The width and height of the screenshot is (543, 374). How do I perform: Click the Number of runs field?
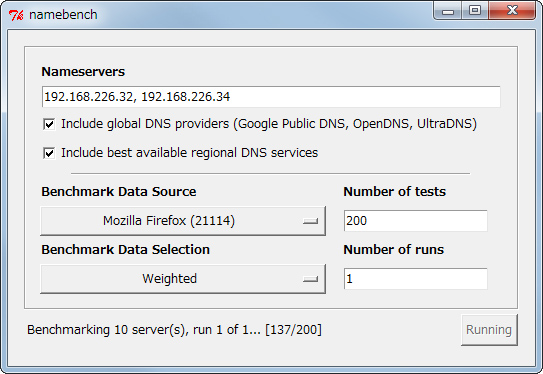click(x=416, y=278)
